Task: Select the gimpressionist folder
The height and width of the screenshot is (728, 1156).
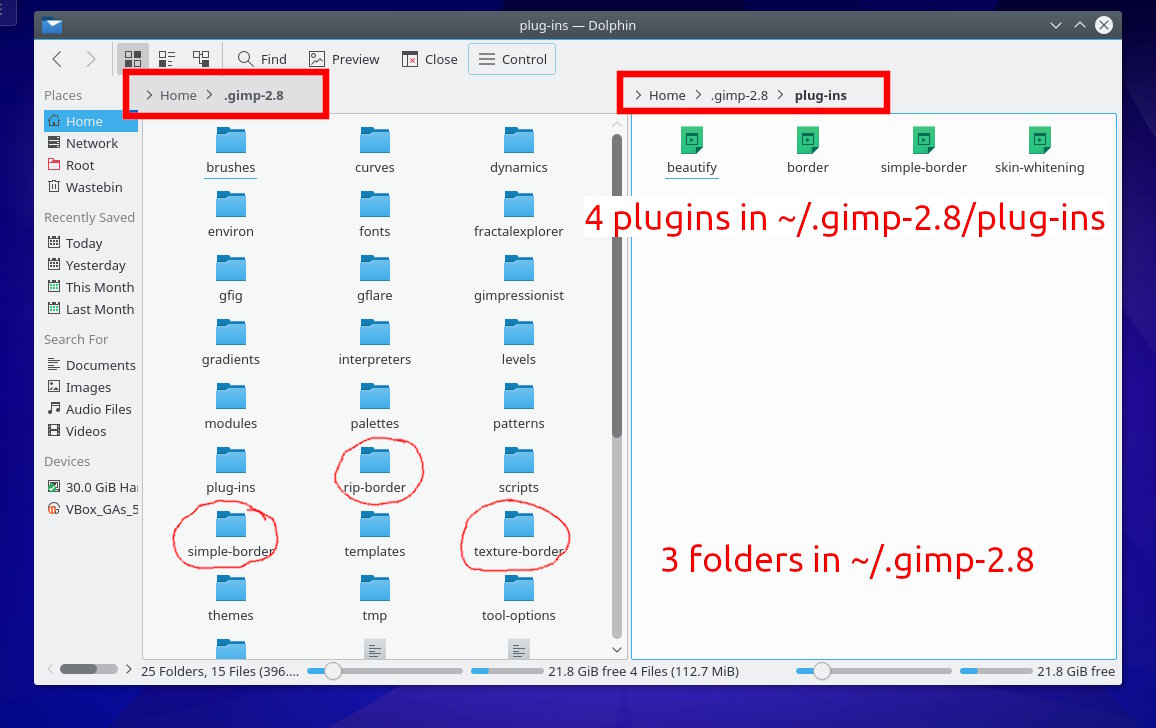Action: 519,279
